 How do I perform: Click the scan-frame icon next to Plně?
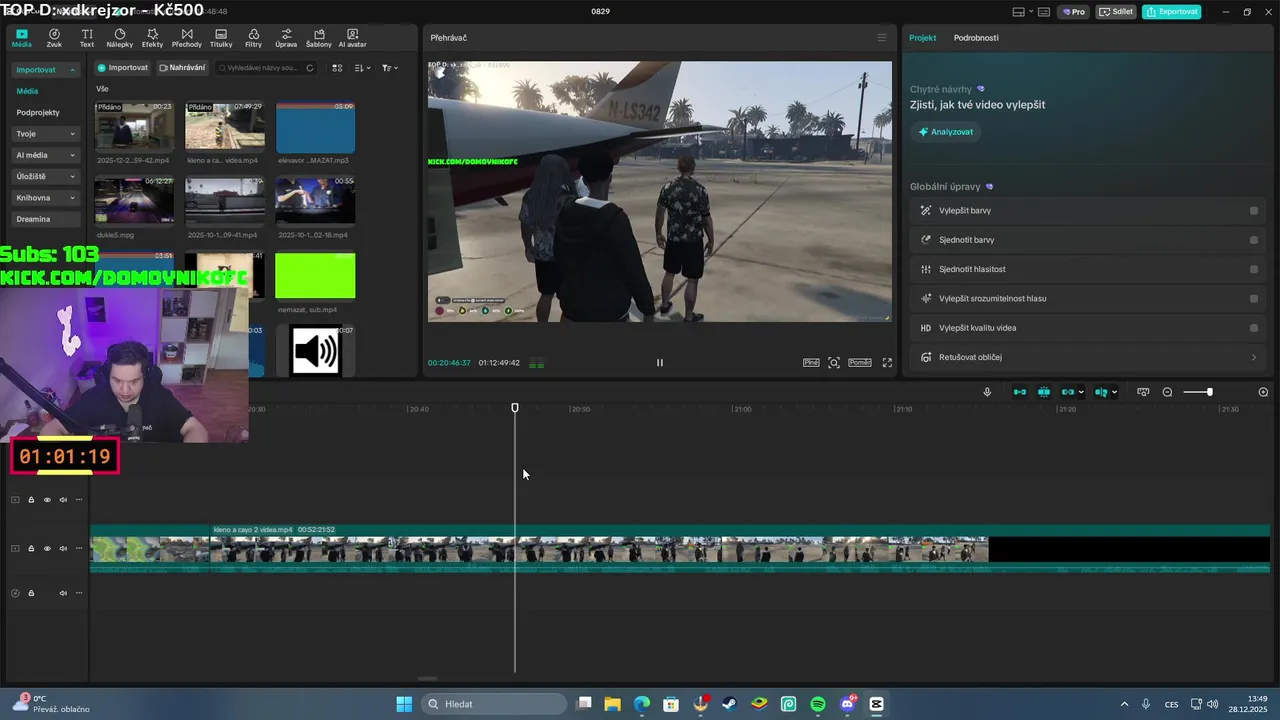tap(834, 363)
